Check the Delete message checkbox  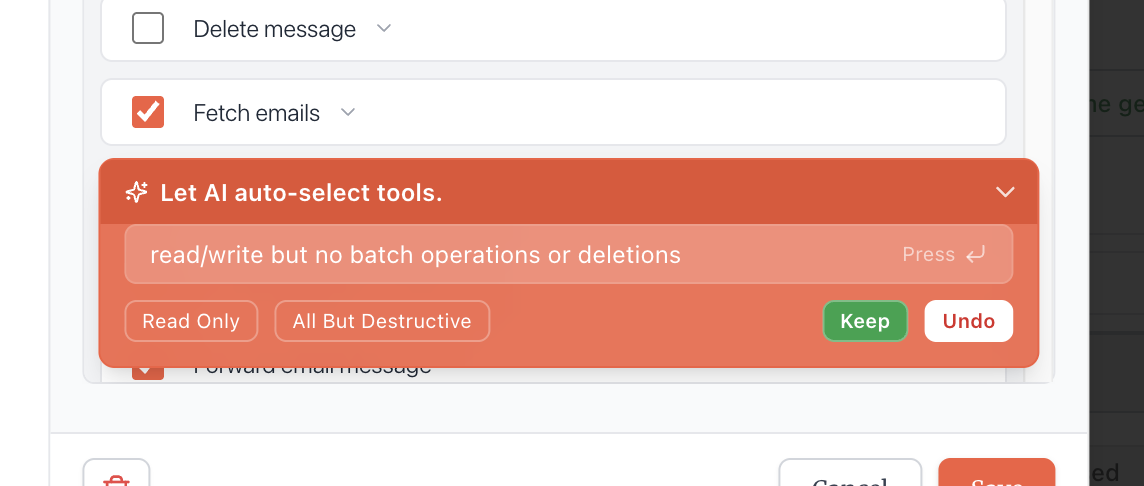click(x=148, y=29)
